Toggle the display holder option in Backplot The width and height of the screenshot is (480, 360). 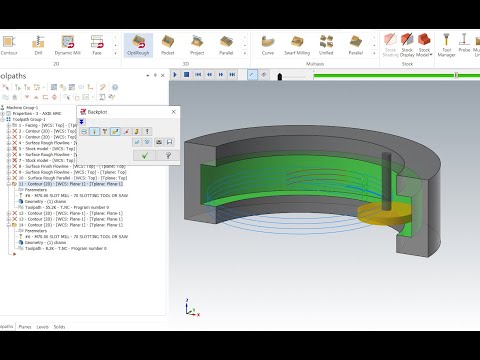pos(105,132)
